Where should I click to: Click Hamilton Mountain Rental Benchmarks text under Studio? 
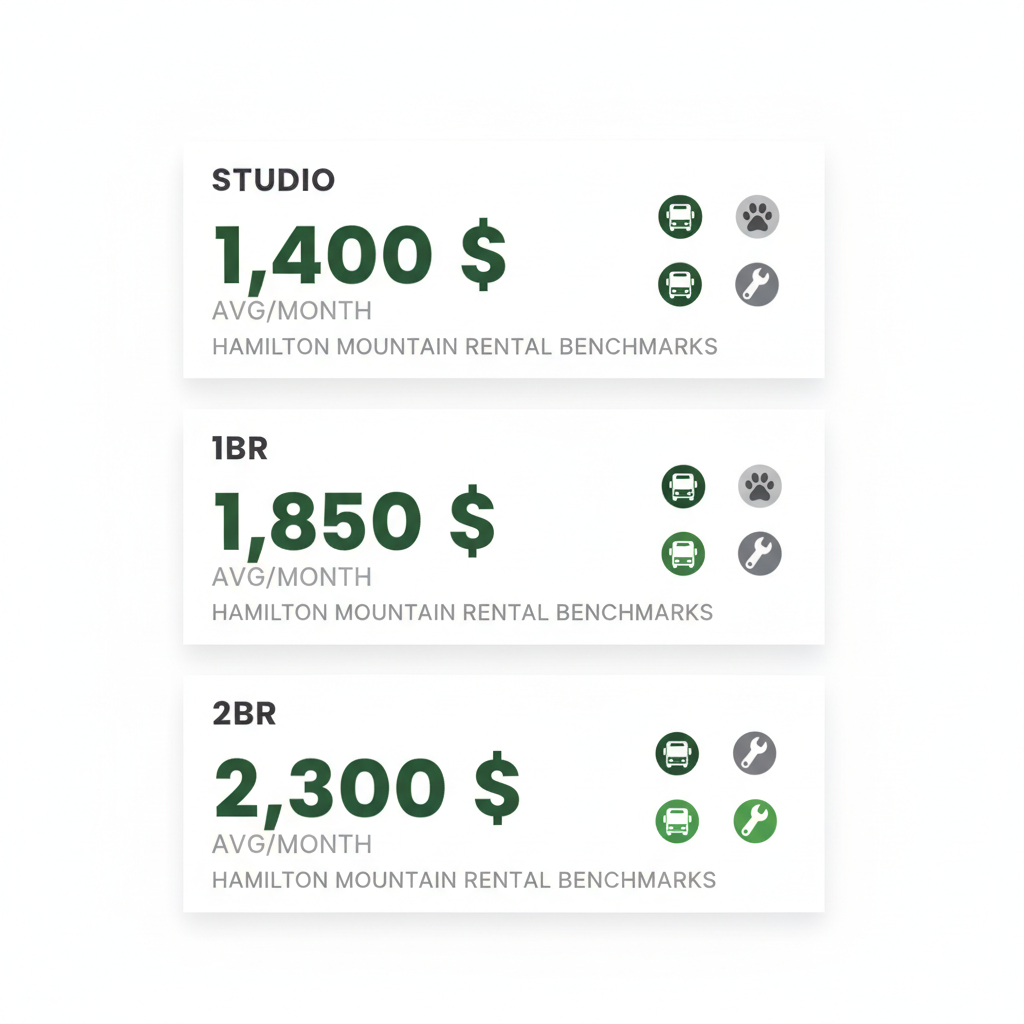(464, 347)
